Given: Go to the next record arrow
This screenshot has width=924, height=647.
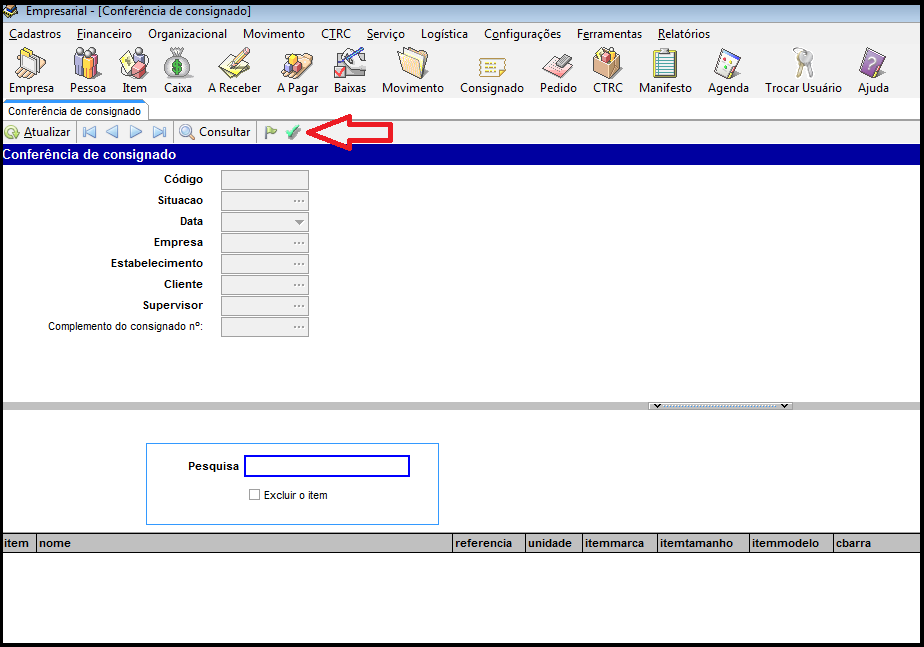Looking at the screenshot, I should [x=136, y=132].
